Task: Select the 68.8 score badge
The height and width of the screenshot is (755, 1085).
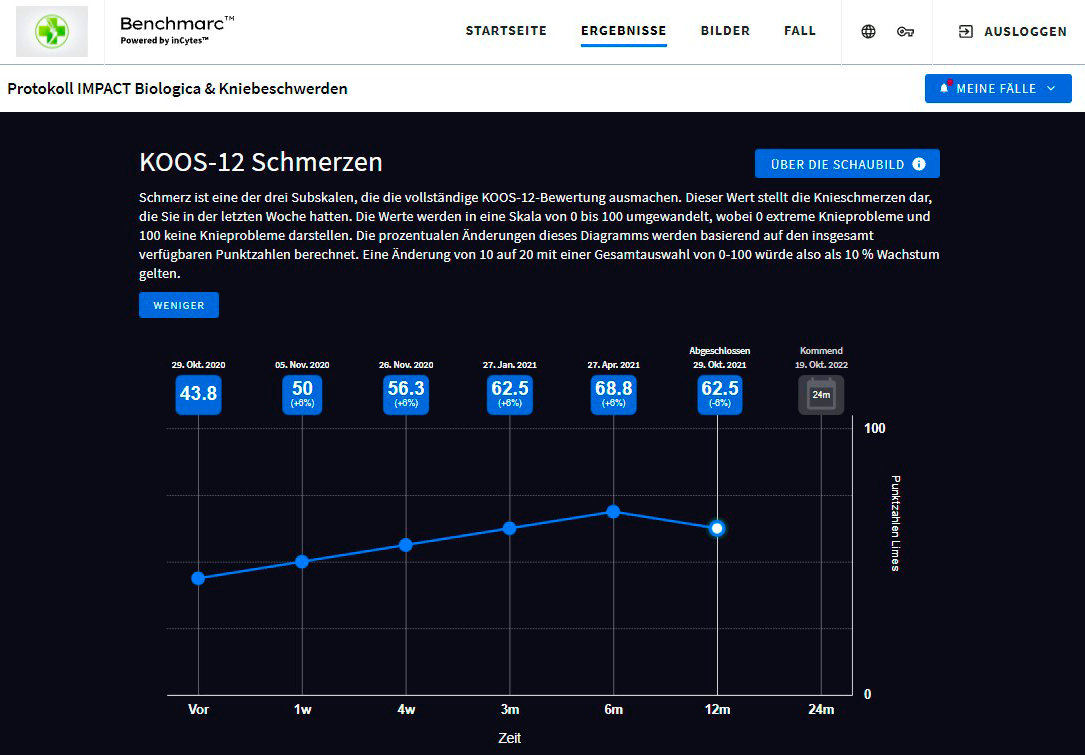Action: click(614, 395)
